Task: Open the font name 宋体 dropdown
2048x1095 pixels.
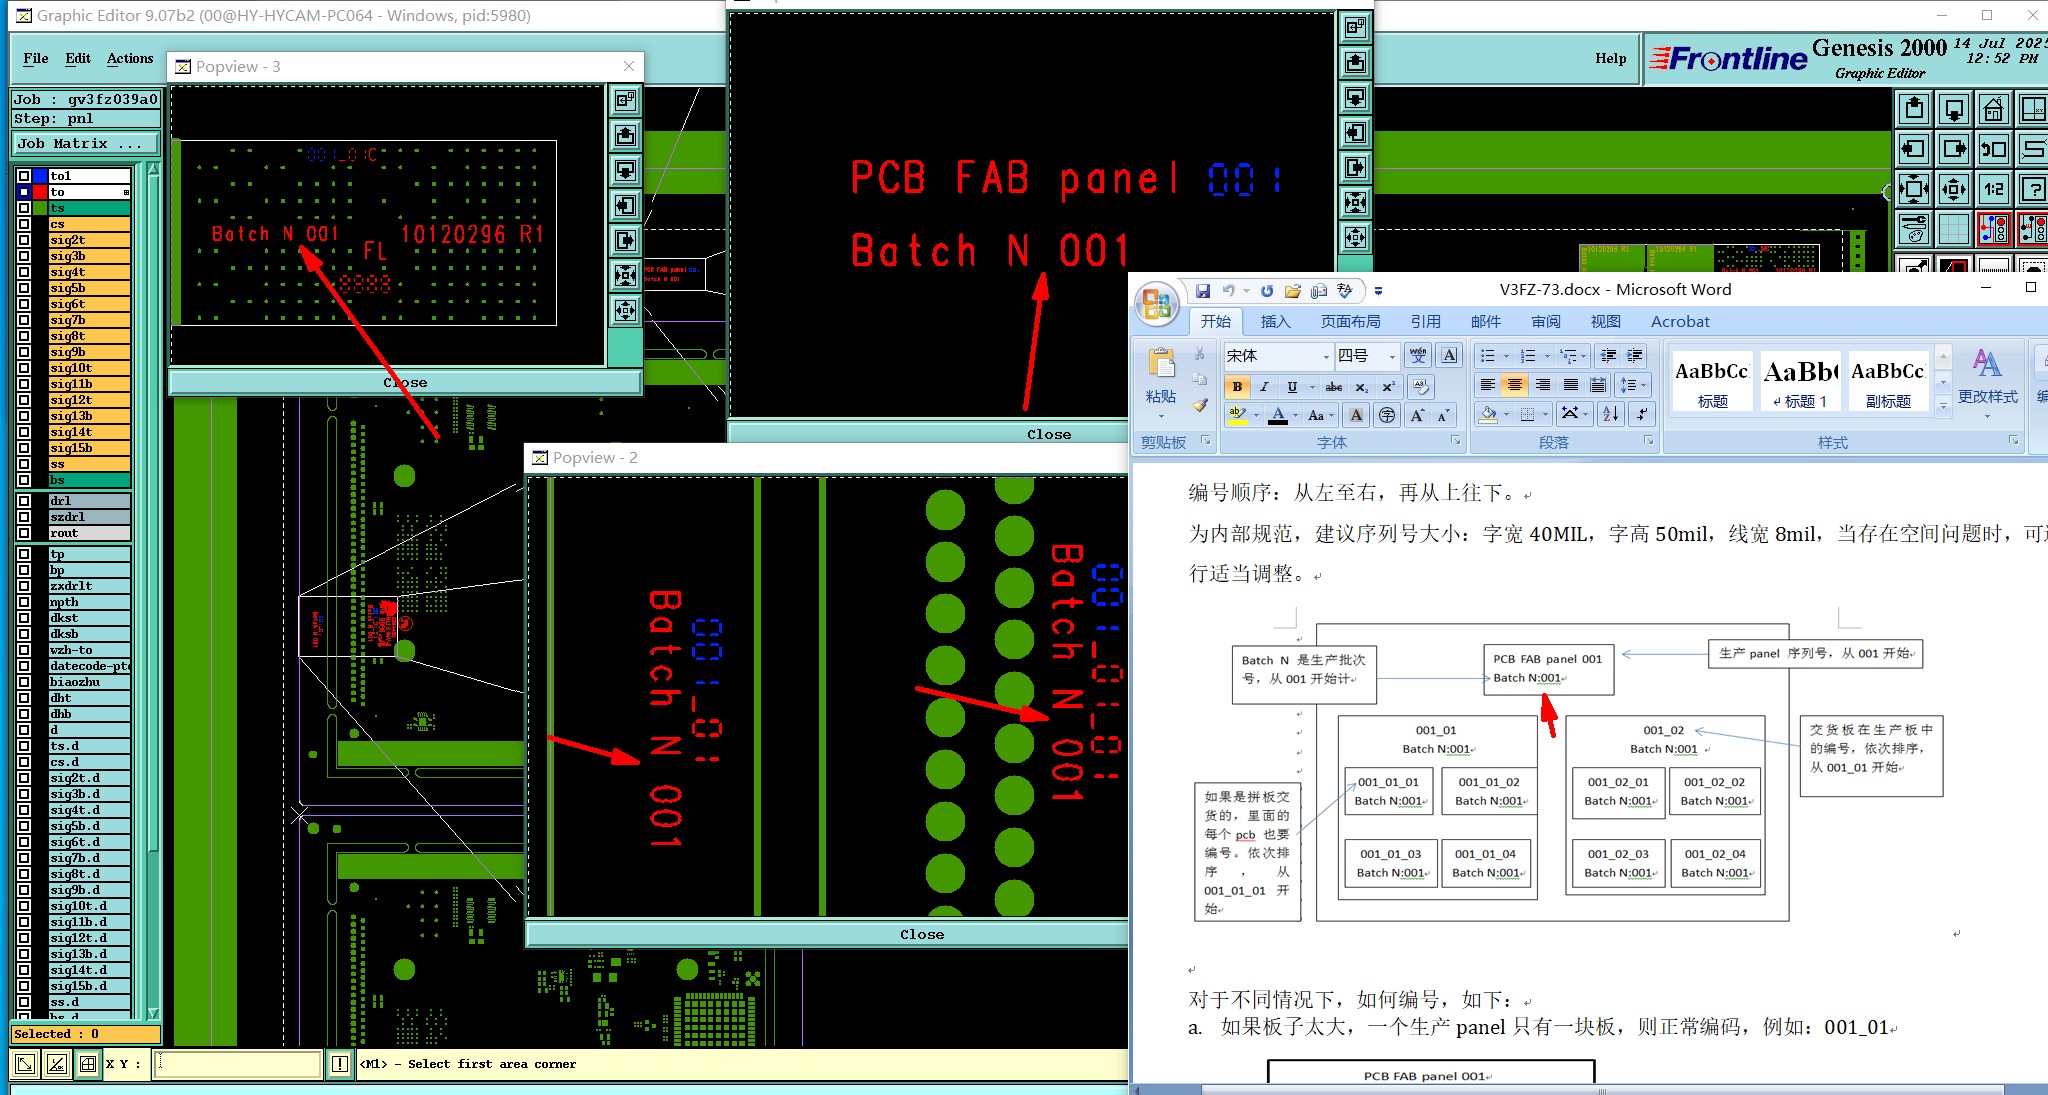Action: pyautogui.click(x=1326, y=356)
